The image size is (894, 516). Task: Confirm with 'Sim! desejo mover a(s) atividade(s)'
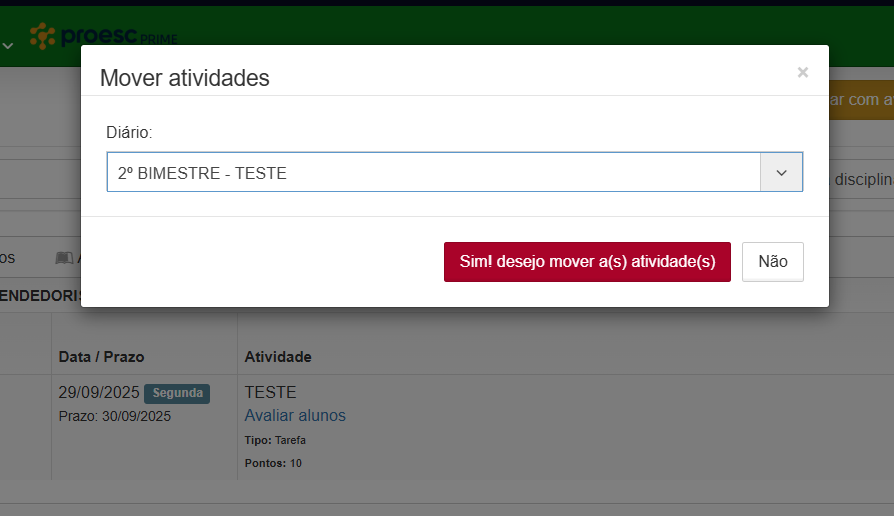pos(587,262)
